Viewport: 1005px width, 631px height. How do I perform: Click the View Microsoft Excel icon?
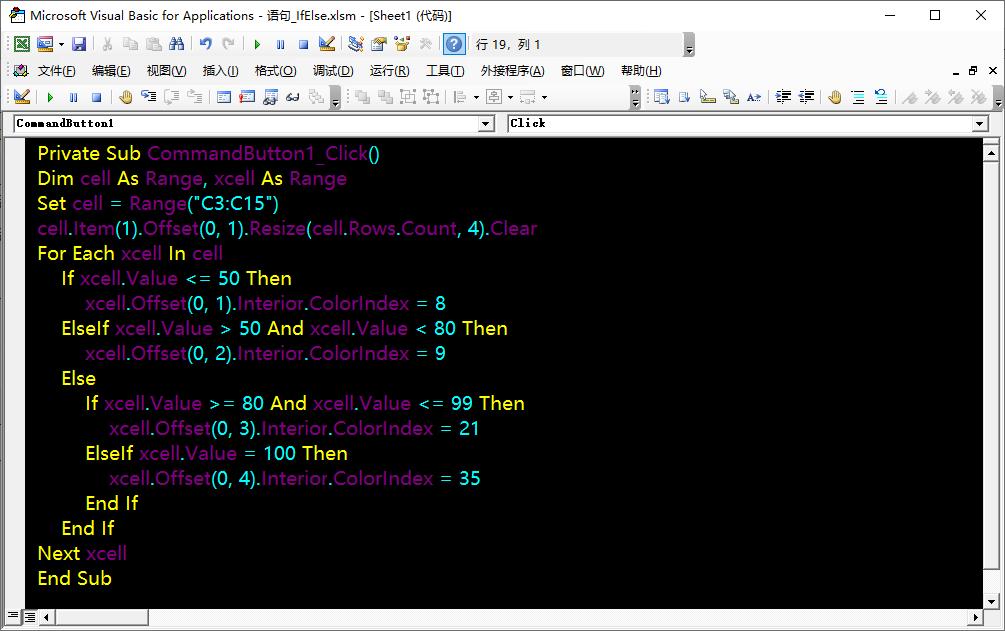coord(21,44)
